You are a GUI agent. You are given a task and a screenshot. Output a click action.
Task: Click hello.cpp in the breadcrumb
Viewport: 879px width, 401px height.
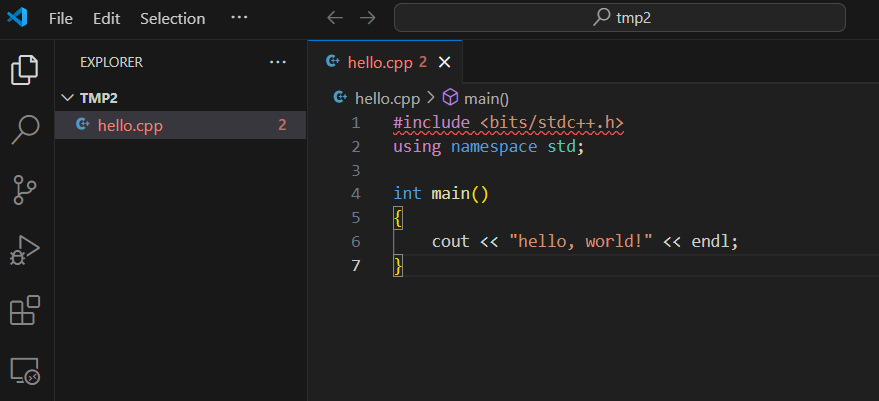pos(387,99)
